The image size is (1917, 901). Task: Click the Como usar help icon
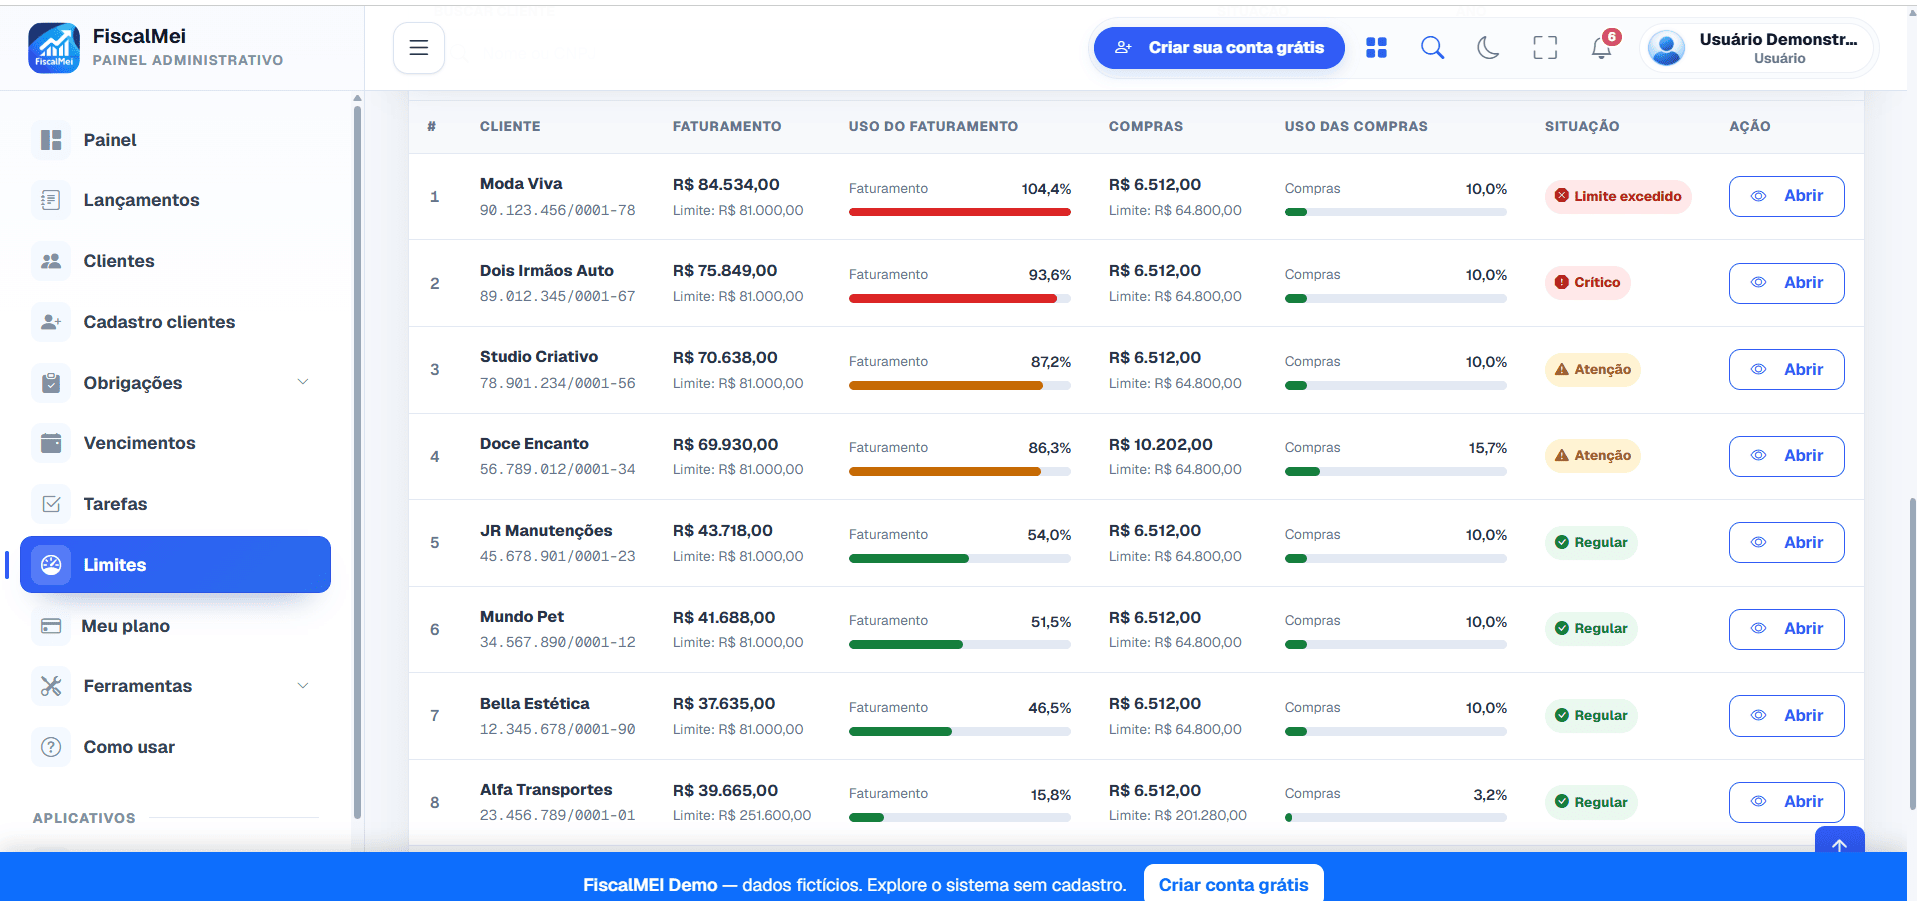tap(51, 747)
